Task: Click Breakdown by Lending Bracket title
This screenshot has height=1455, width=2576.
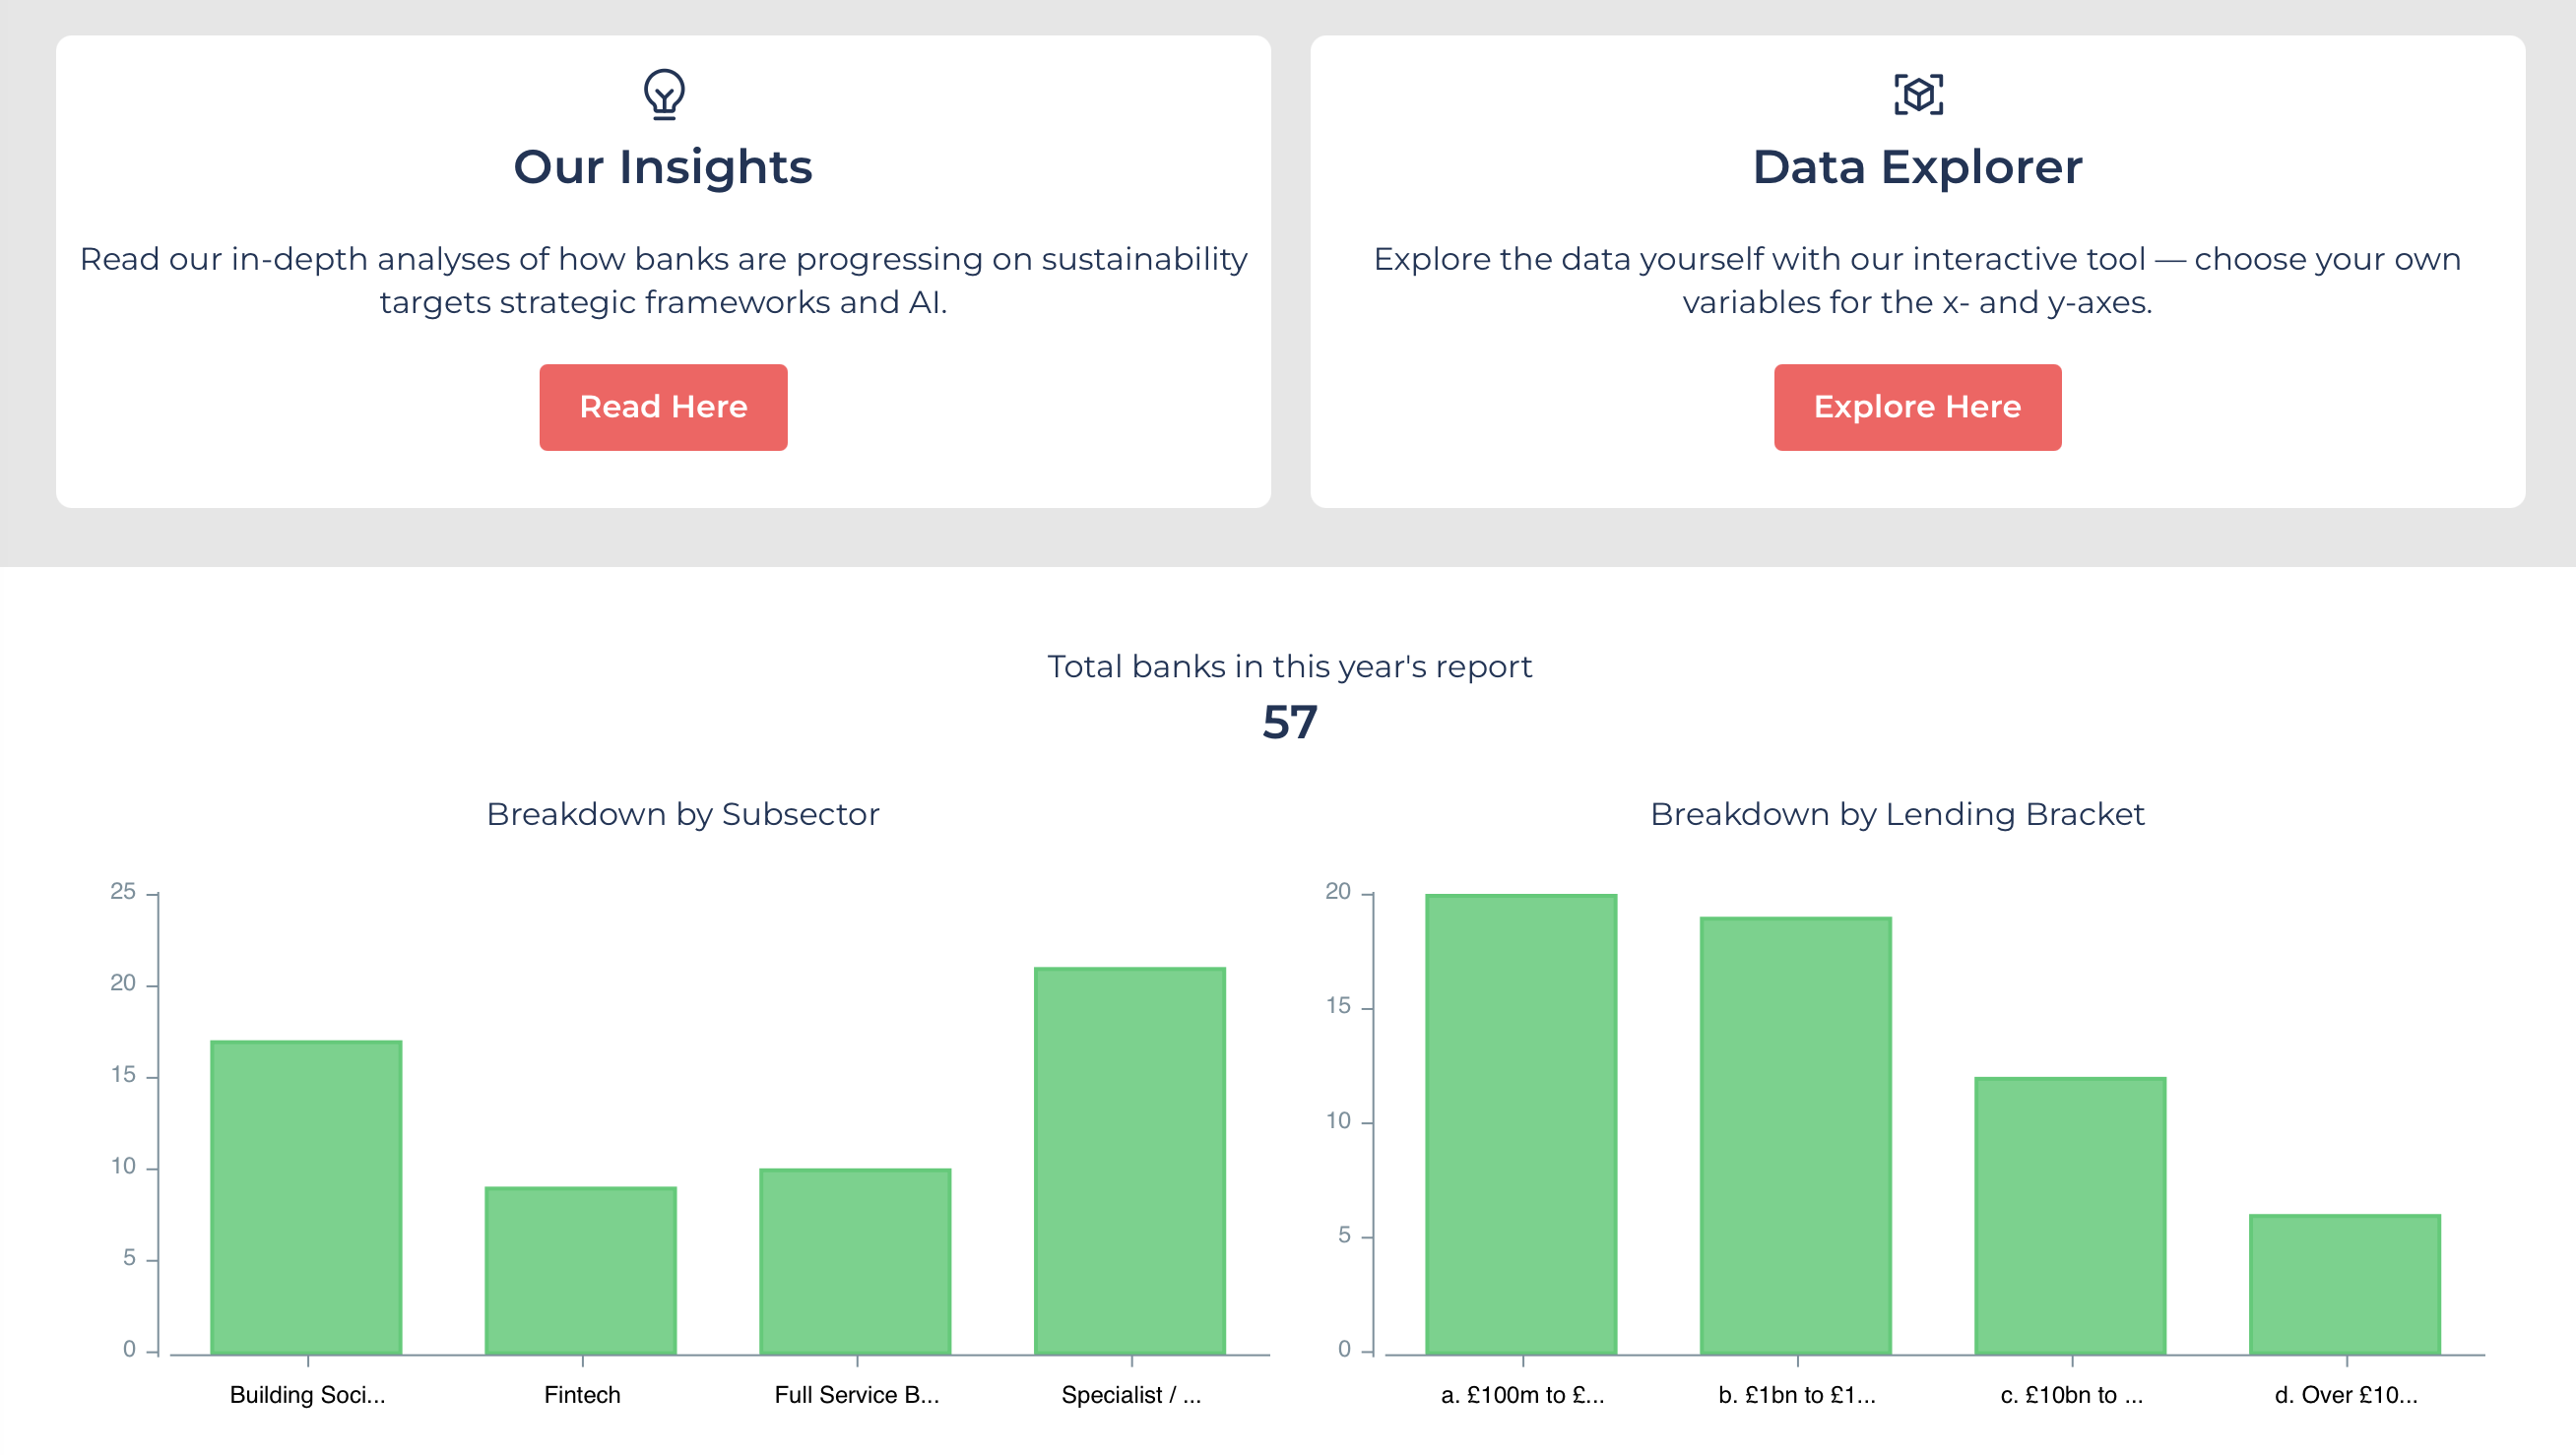Action: (1897, 814)
